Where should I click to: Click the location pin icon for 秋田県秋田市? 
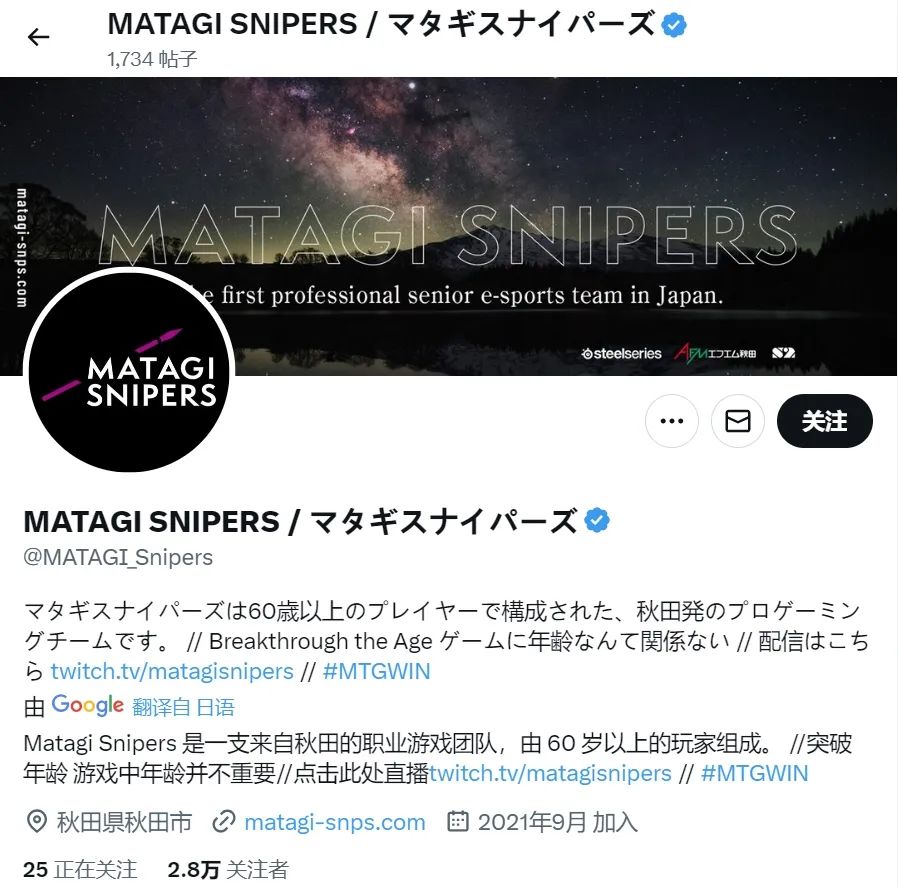click(x=37, y=822)
